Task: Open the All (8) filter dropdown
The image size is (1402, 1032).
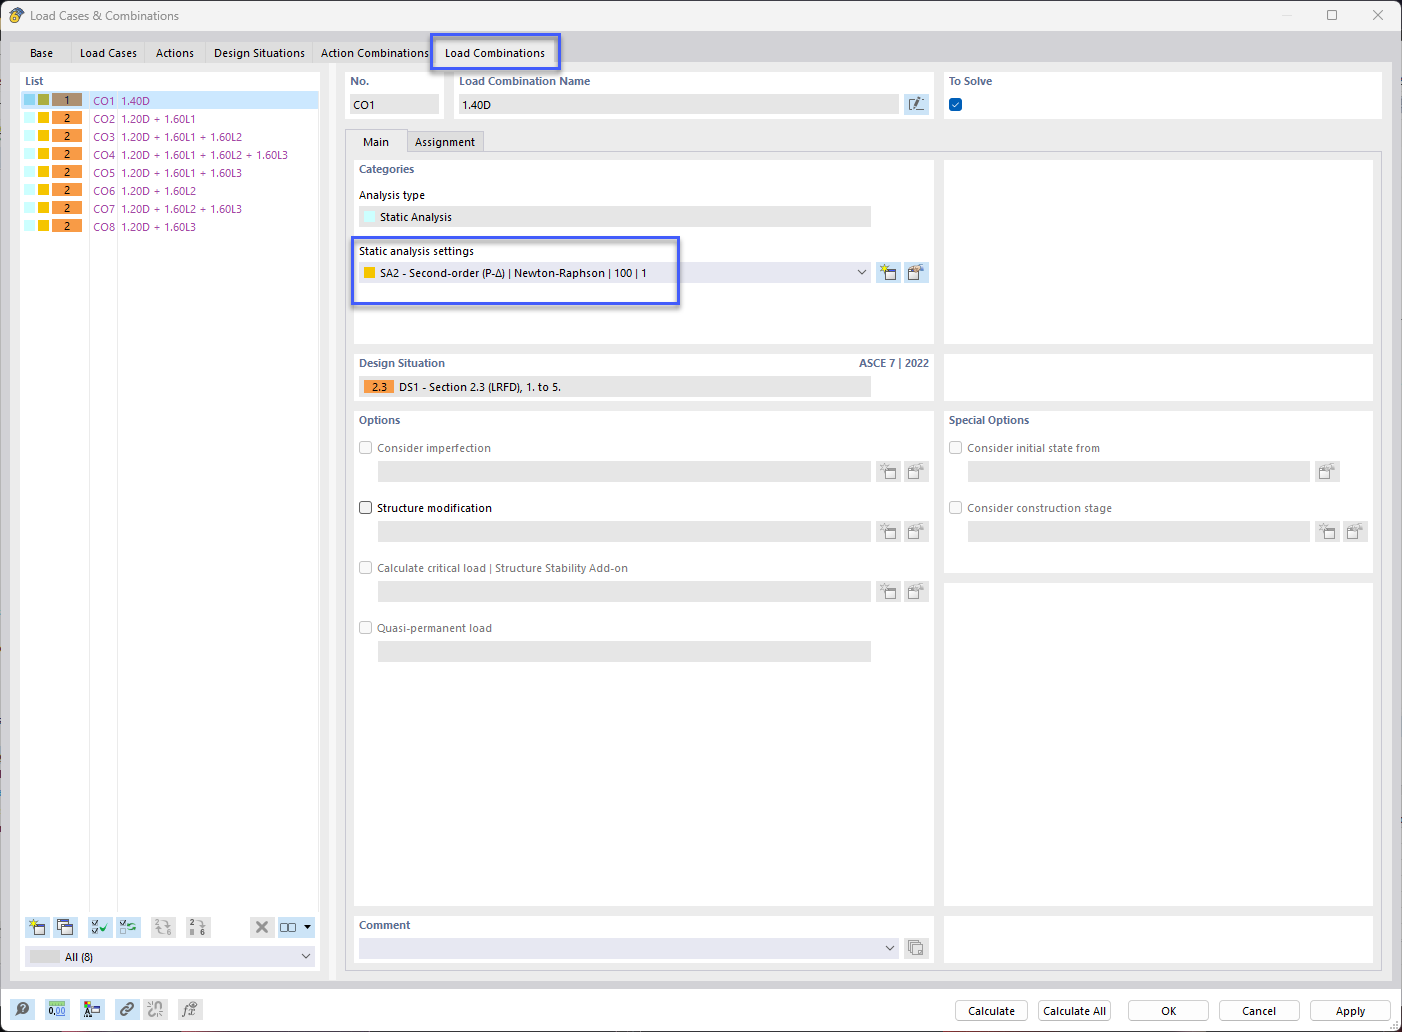Action: click(170, 956)
